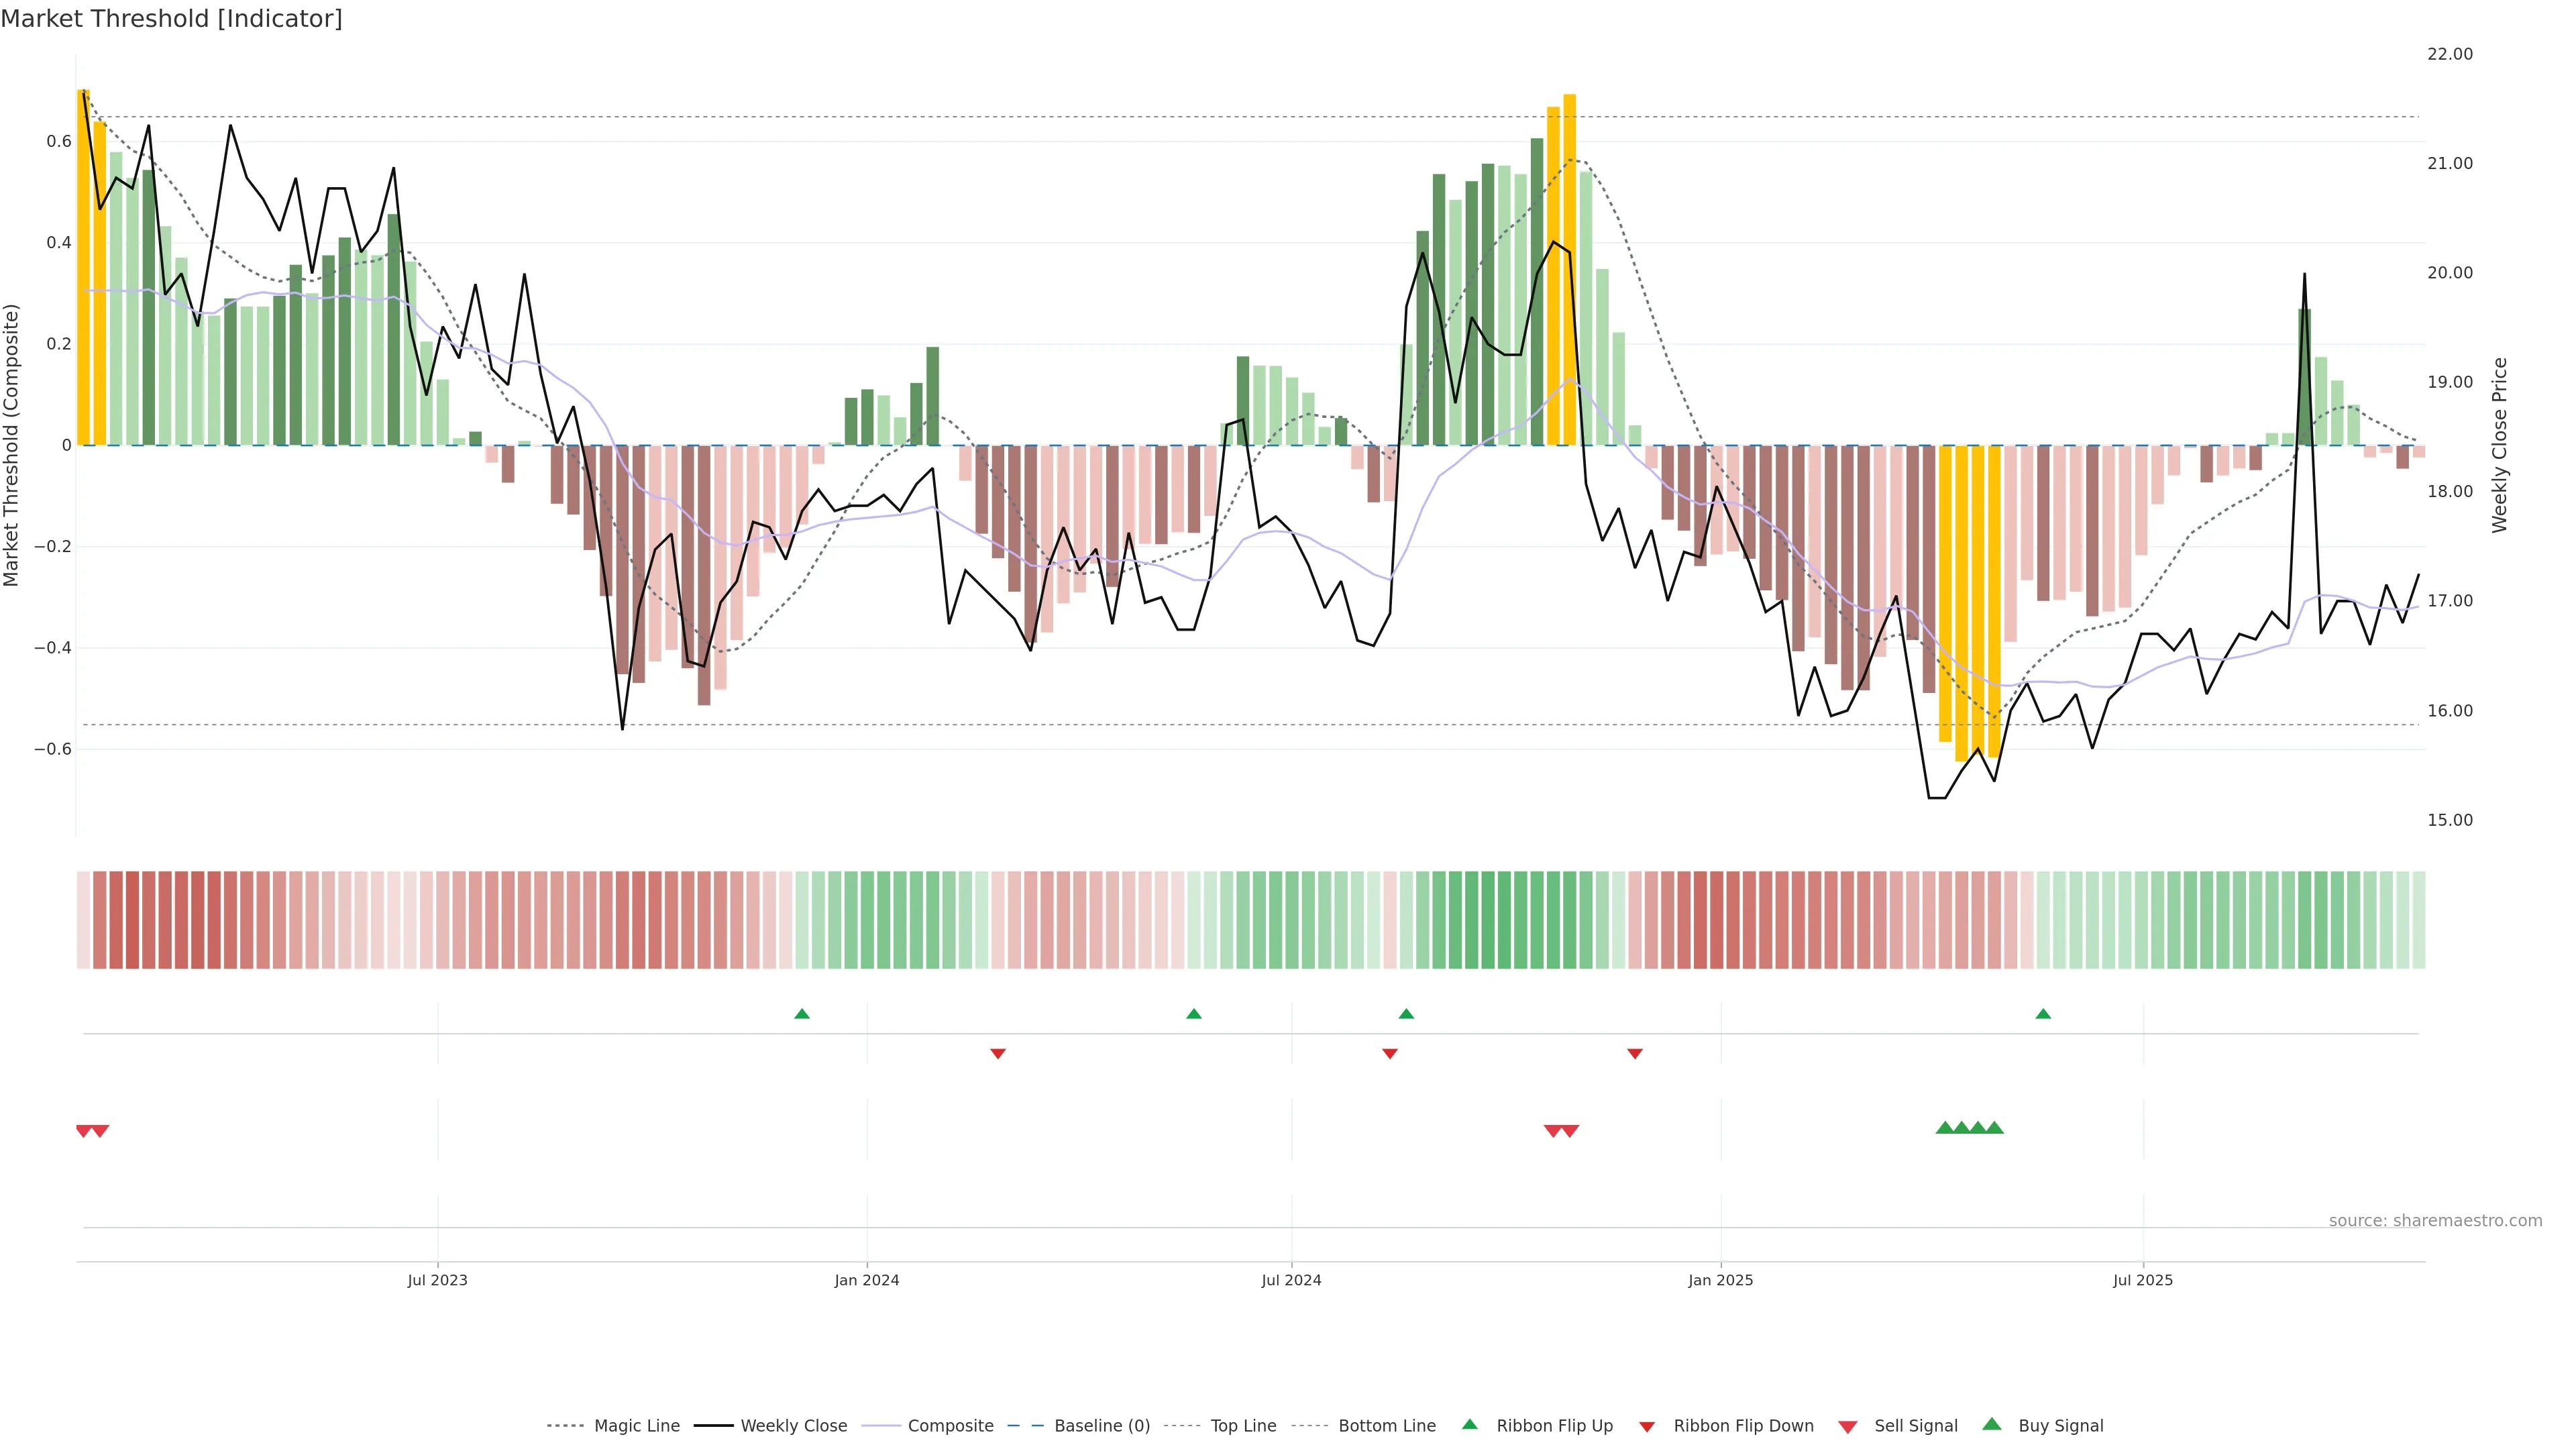Click the Ribbon Flip Down legend triangle
The width and height of the screenshot is (2576, 1449).
coord(1646,1427)
